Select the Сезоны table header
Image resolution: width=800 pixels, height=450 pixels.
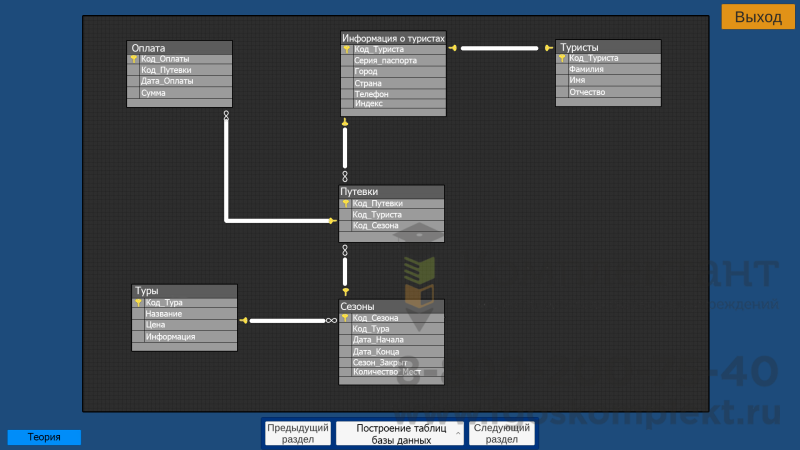391,306
